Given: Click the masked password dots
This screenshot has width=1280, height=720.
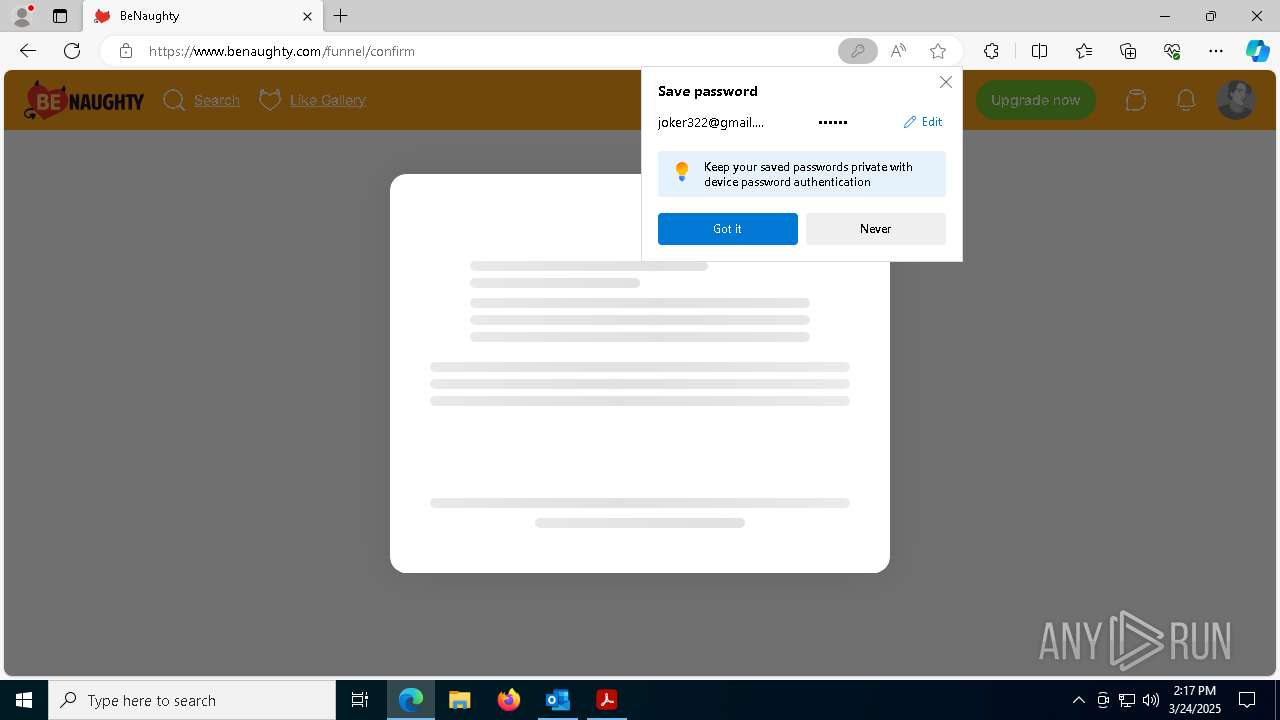Looking at the screenshot, I should 832,122.
